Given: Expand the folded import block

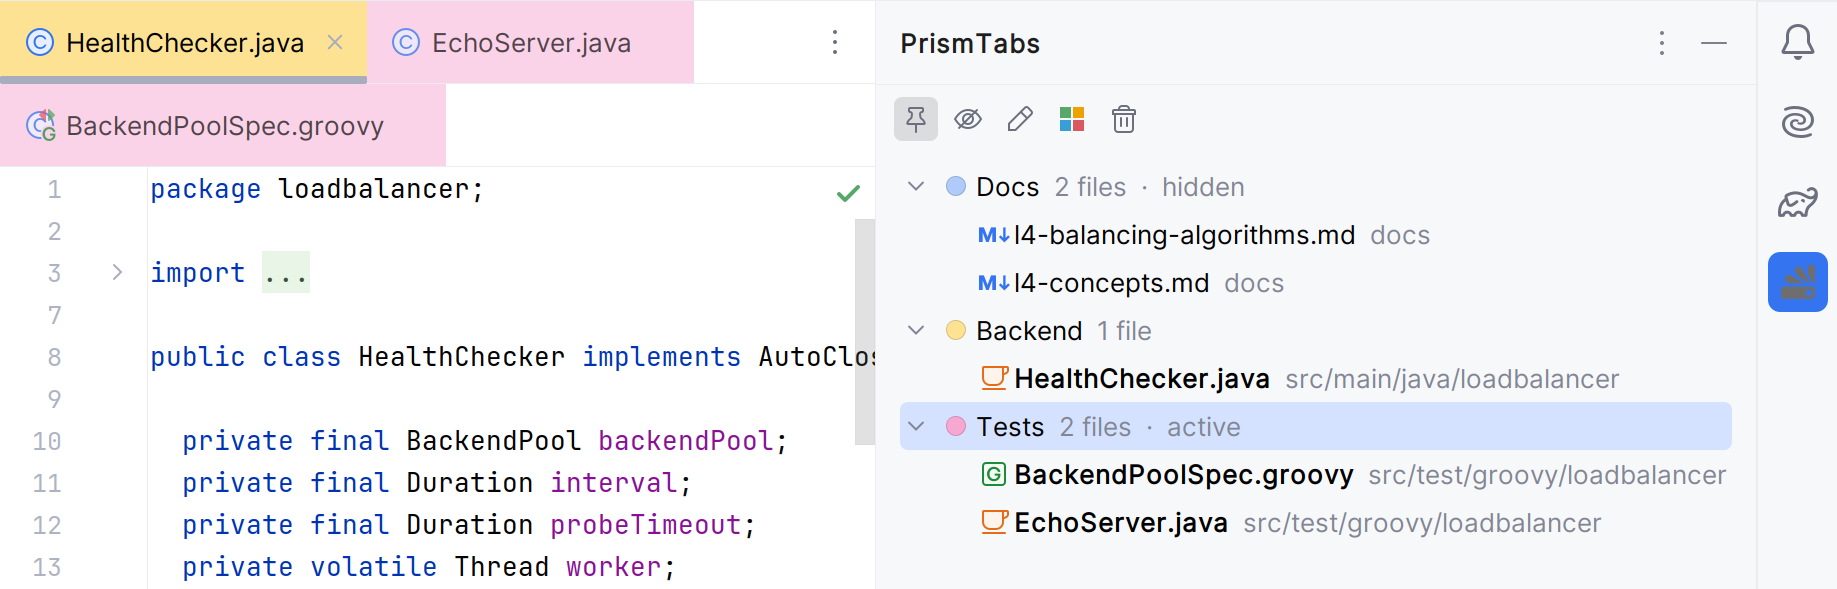Looking at the screenshot, I should [x=117, y=272].
